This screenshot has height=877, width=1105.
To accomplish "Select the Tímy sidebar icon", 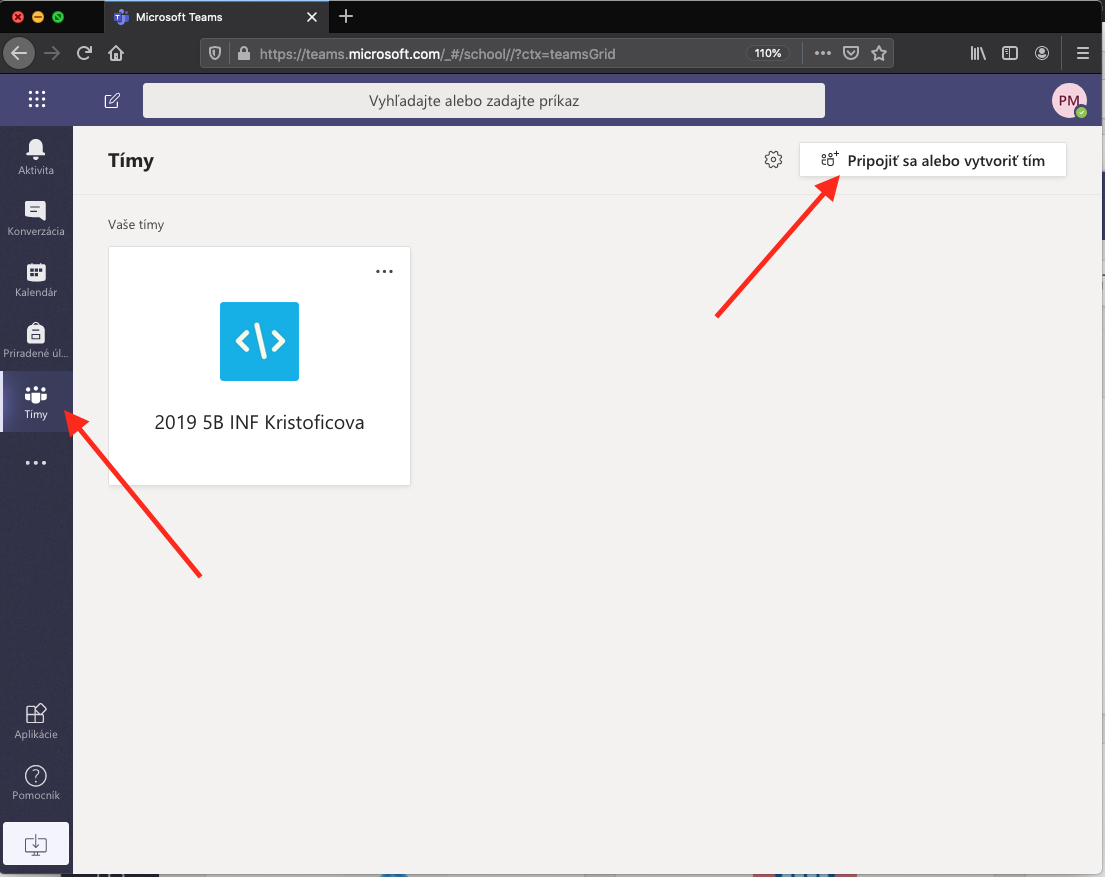I will 36,401.
